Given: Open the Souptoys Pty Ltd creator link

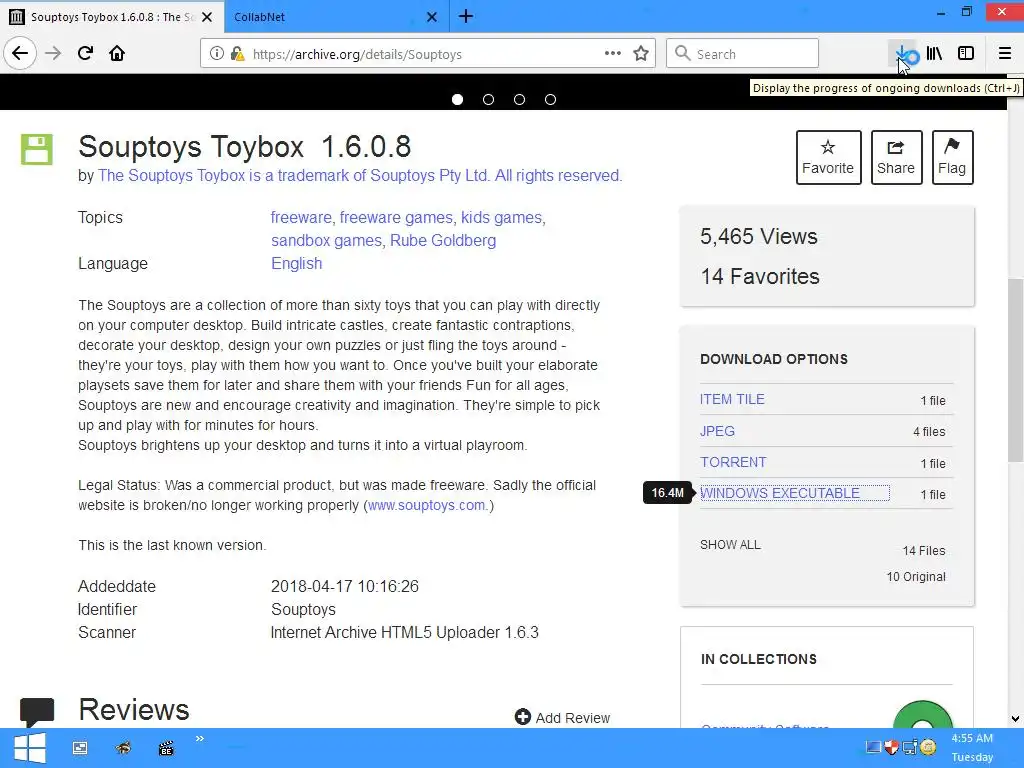Looking at the screenshot, I should tap(360, 176).
